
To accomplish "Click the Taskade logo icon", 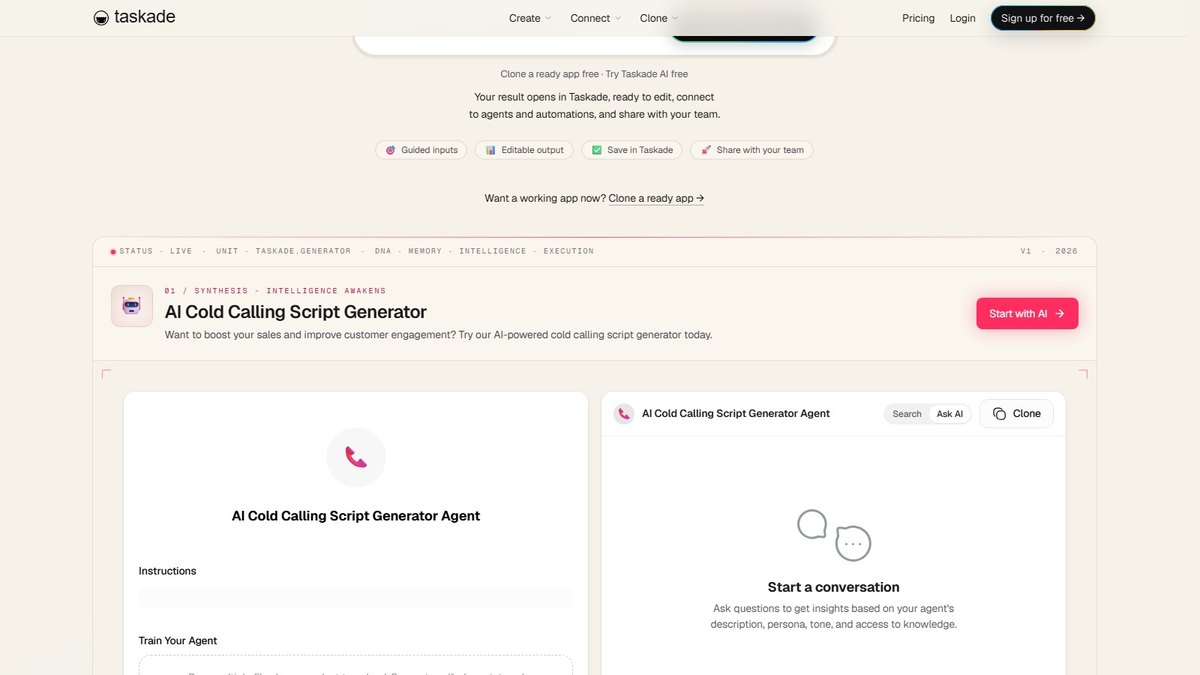I will (101, 18).
